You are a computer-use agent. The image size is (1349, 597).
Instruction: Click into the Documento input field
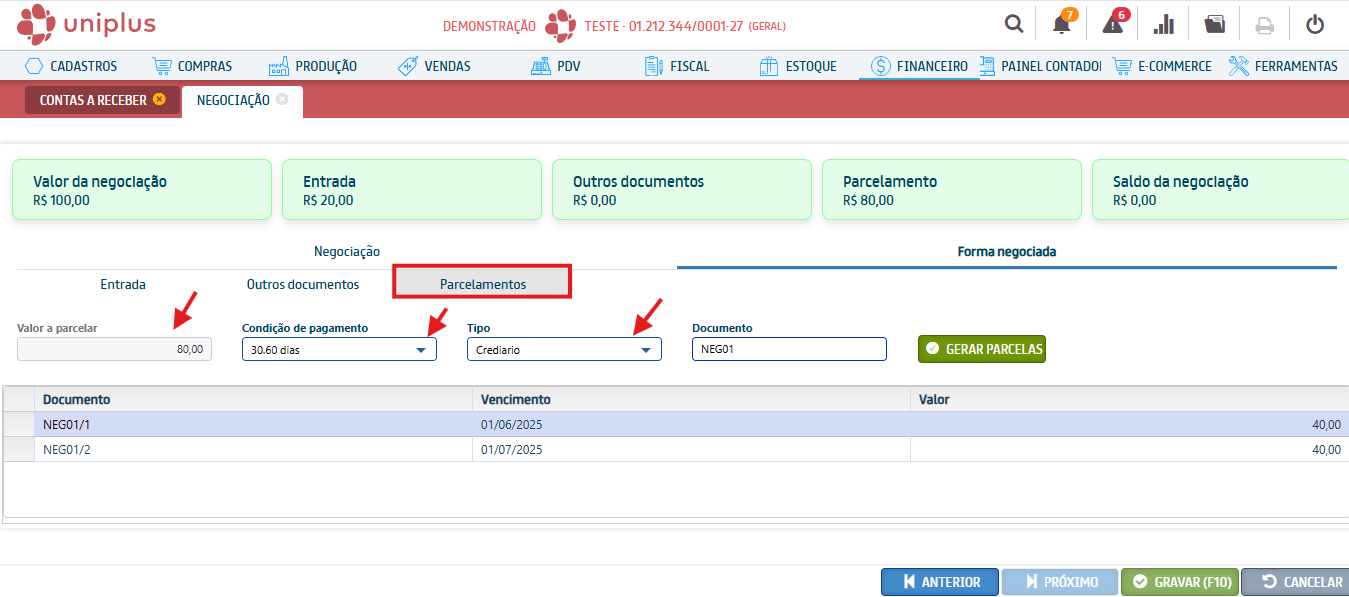click(788, 349)
